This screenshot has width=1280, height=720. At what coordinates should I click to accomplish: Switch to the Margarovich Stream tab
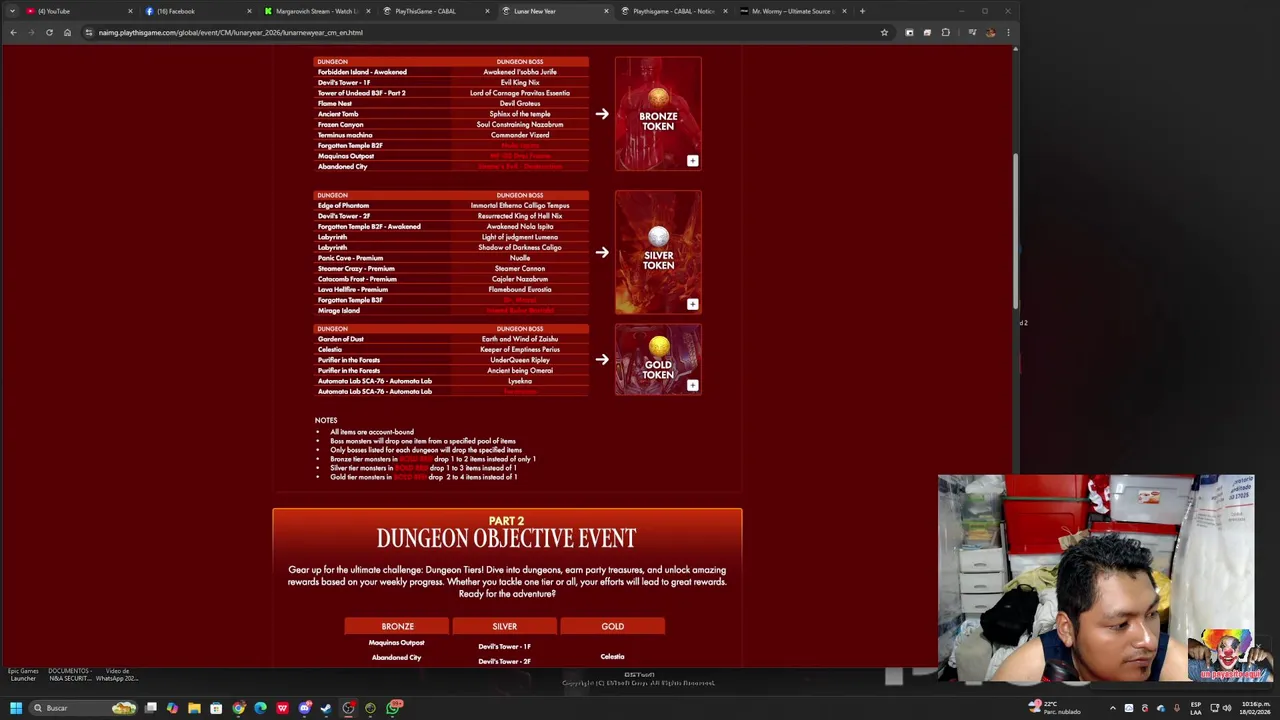pos(317,11)
